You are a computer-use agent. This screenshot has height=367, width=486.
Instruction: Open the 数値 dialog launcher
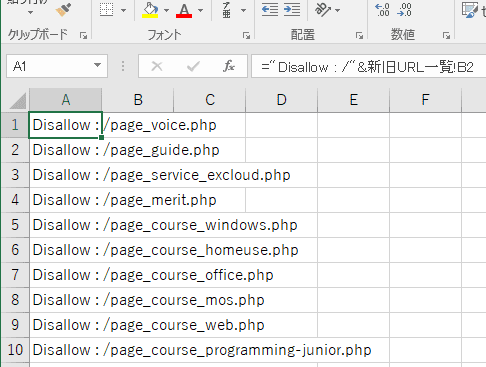tap(447, 35)
